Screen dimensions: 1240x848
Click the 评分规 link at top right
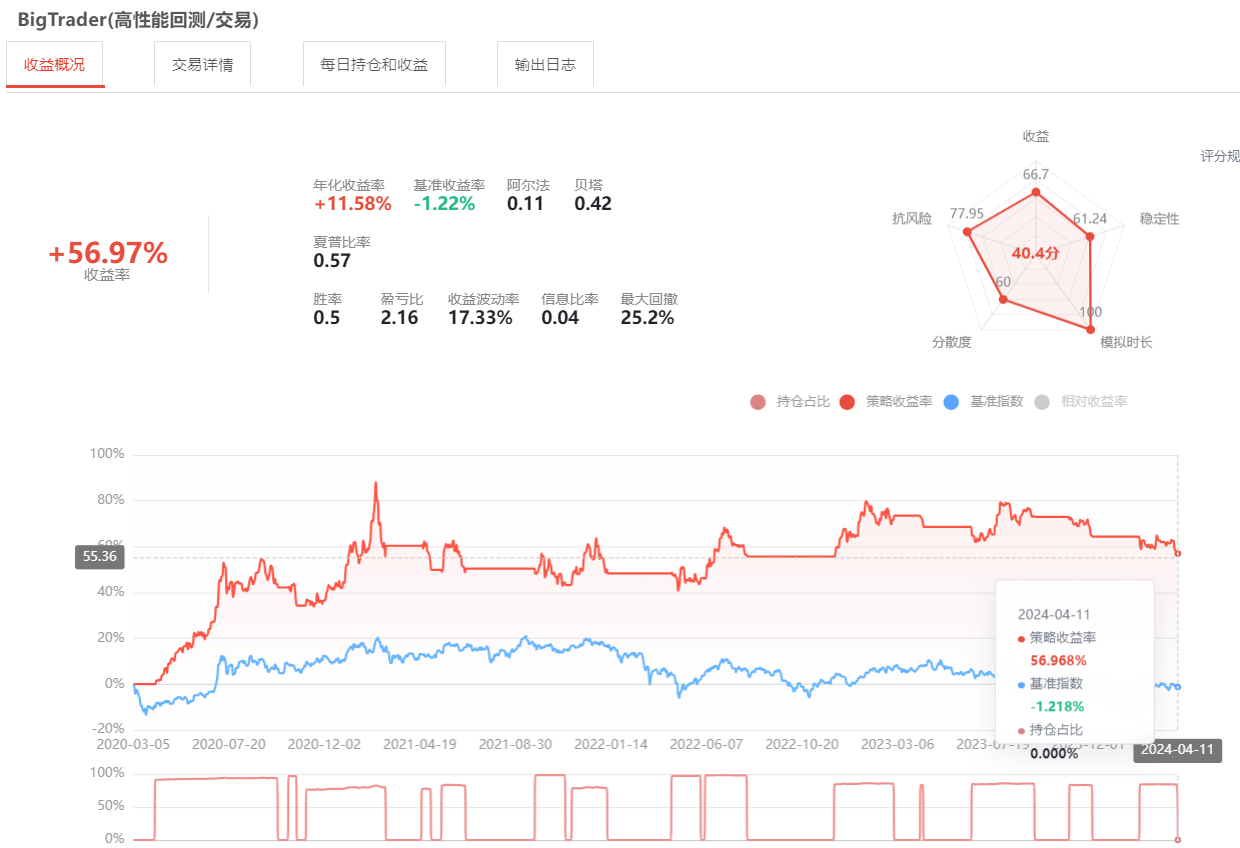tap(1220, 156)
